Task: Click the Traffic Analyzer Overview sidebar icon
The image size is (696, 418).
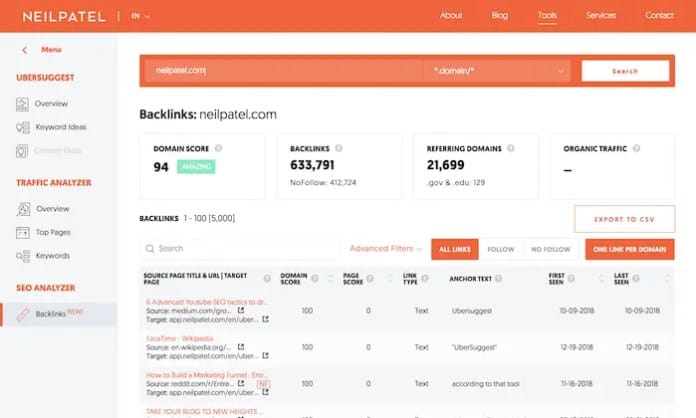Action: pyautogui.click(x=23, y=209)
